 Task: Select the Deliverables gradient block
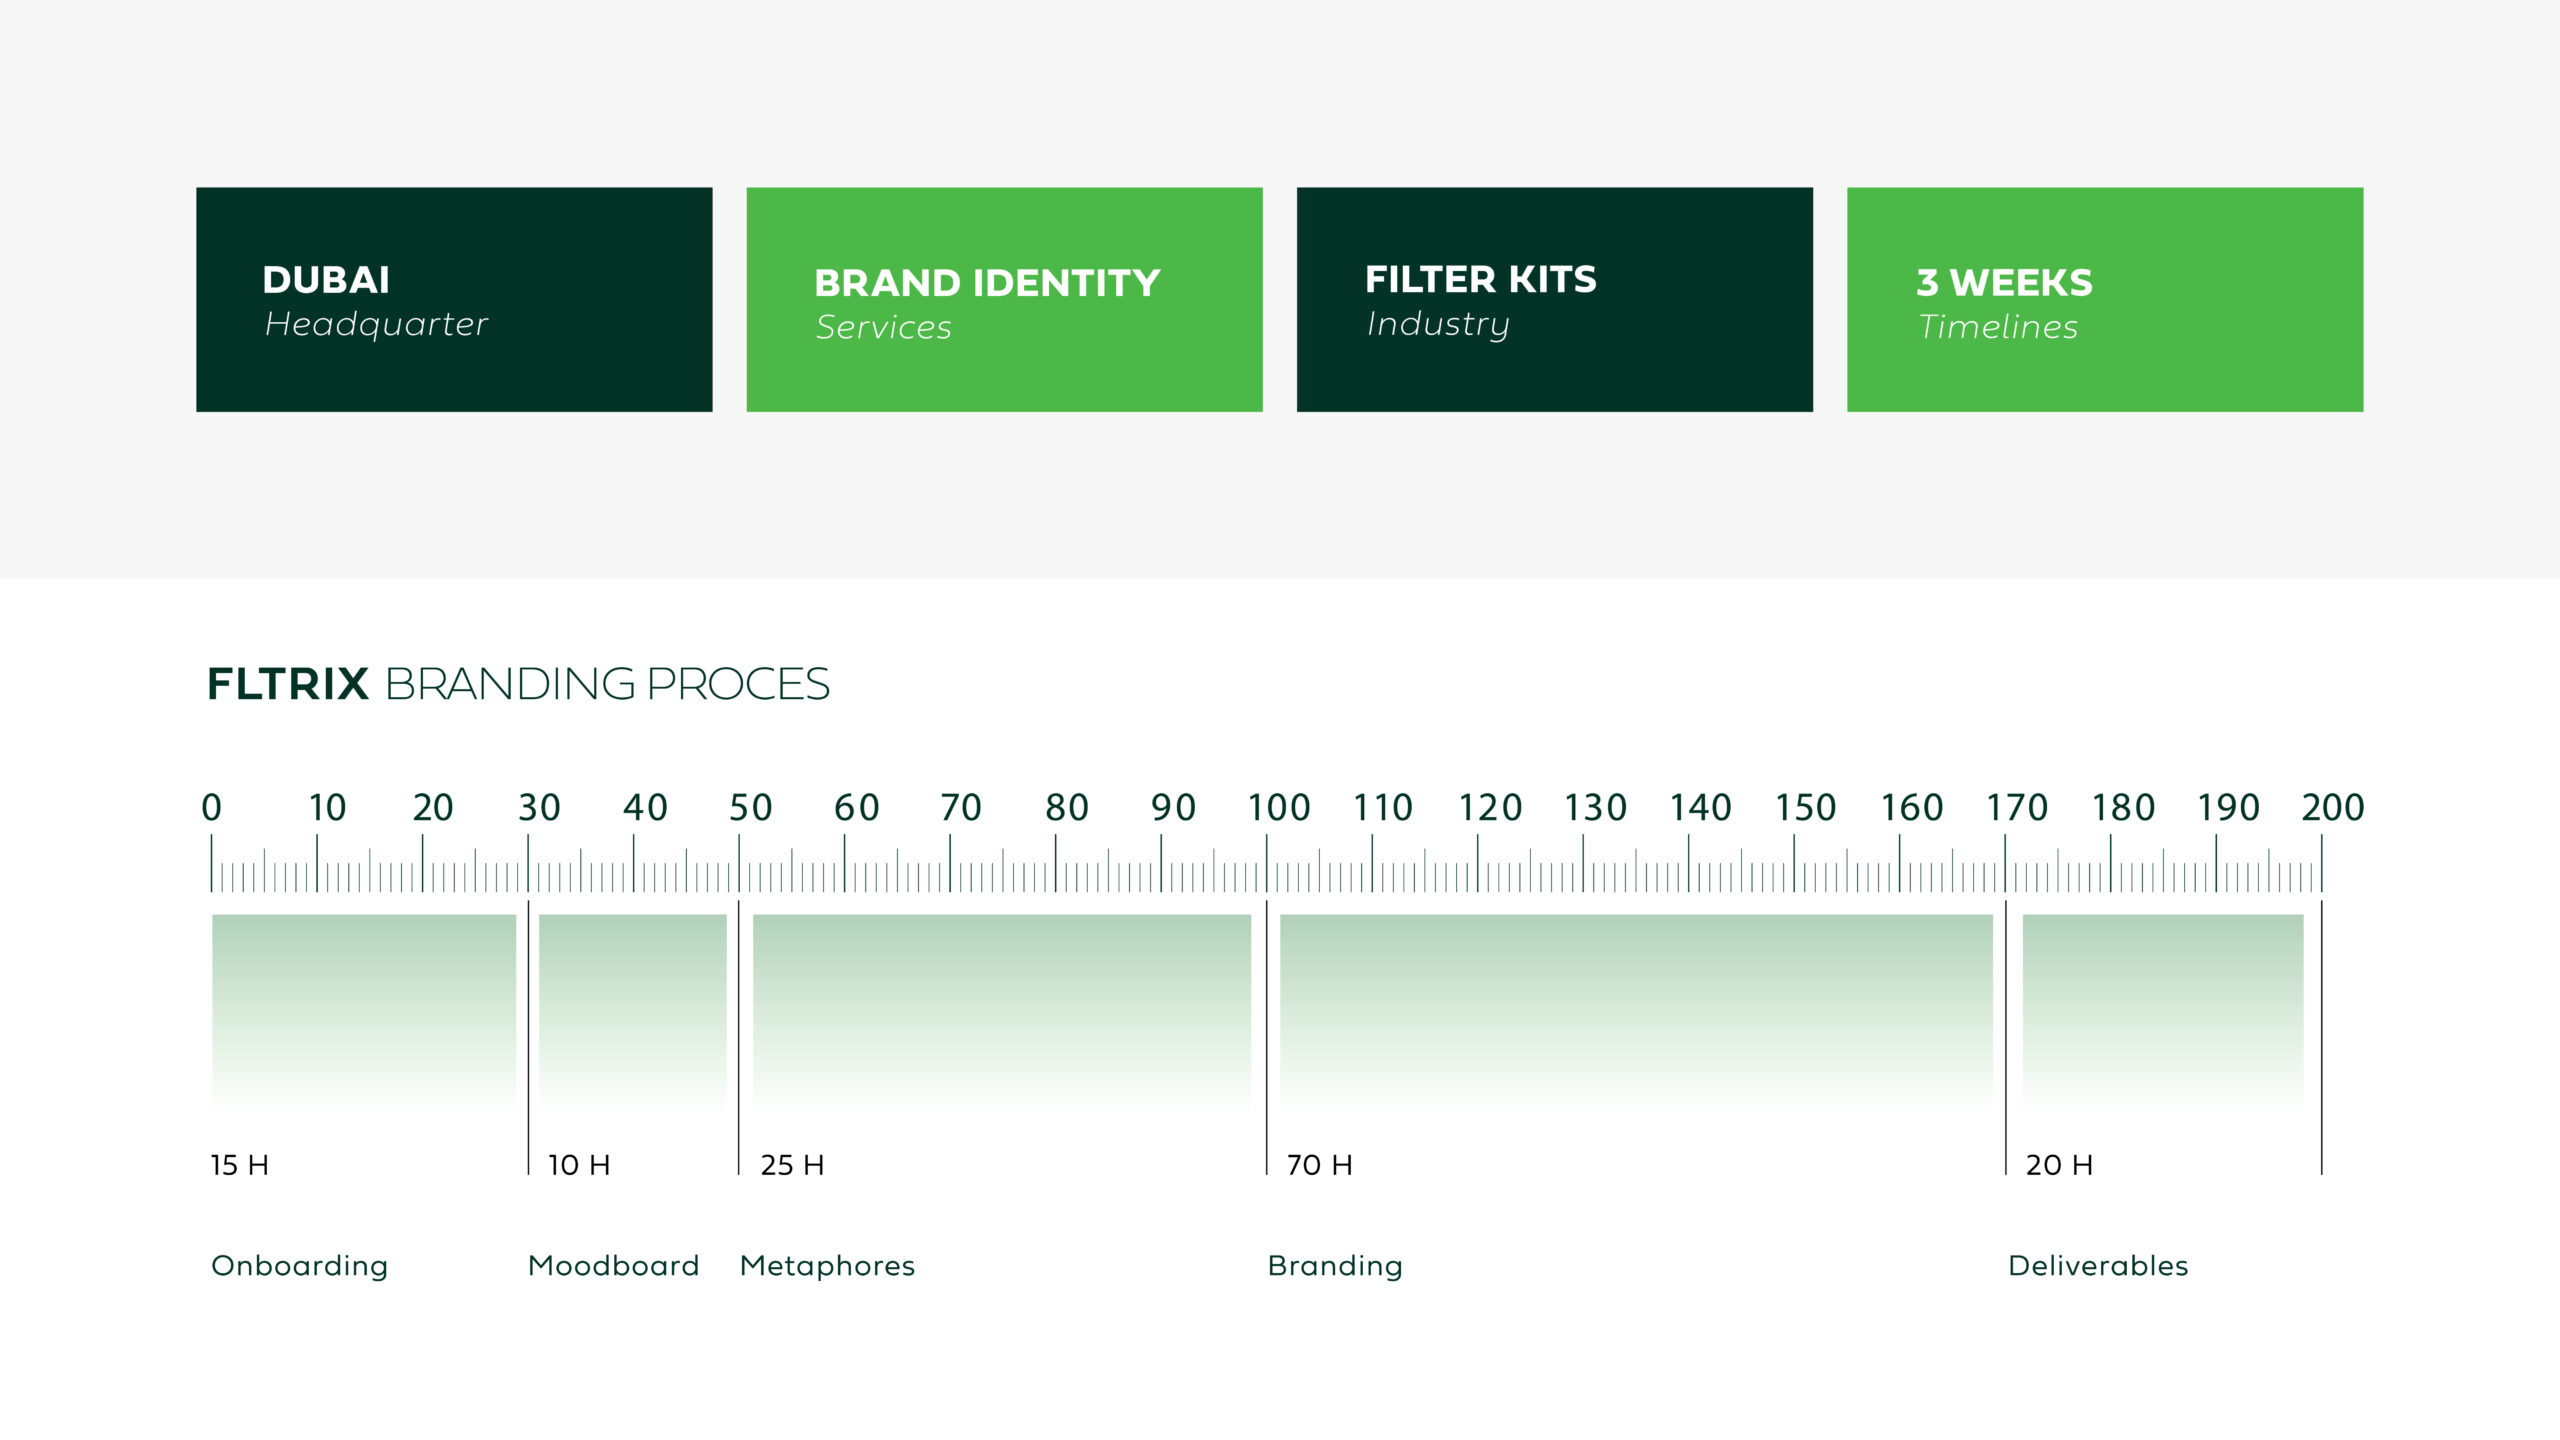2162,1010
